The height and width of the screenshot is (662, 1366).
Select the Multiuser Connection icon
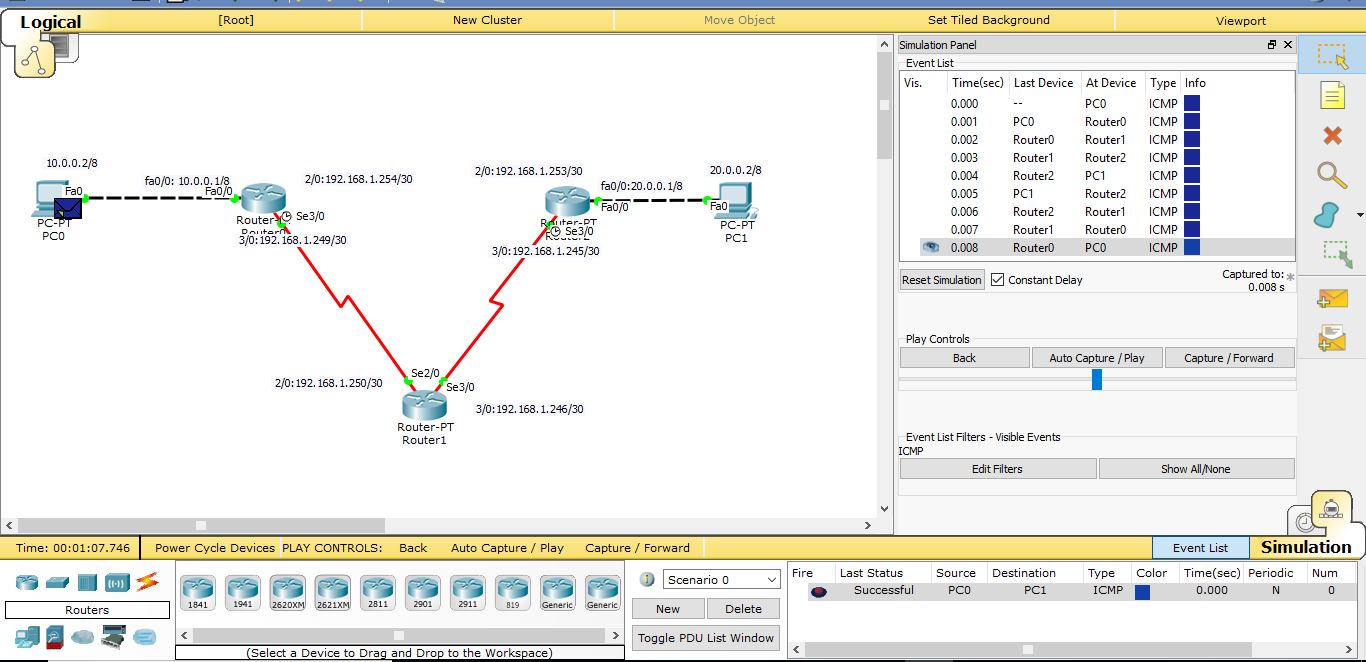tap(145, 636)
